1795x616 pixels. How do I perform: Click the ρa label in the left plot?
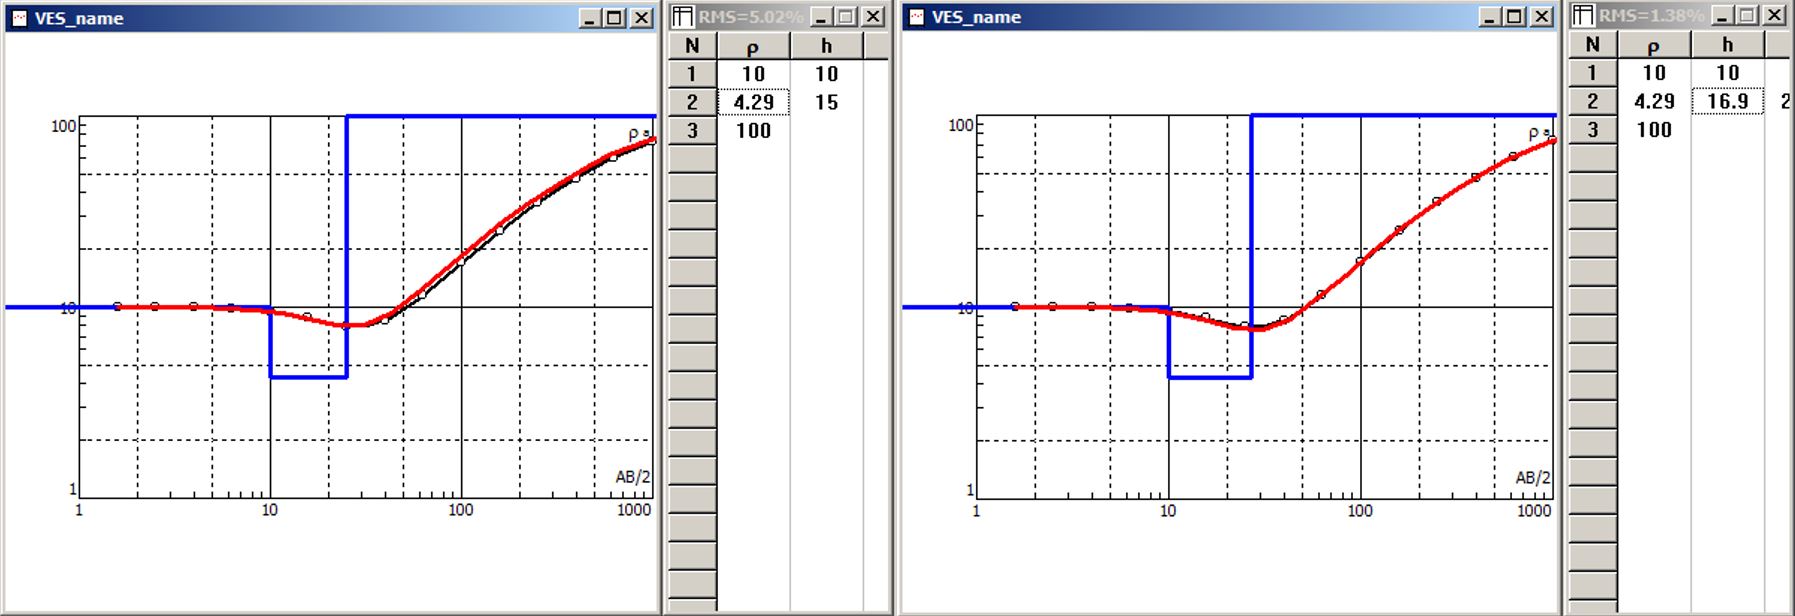[x=639, y=134]
